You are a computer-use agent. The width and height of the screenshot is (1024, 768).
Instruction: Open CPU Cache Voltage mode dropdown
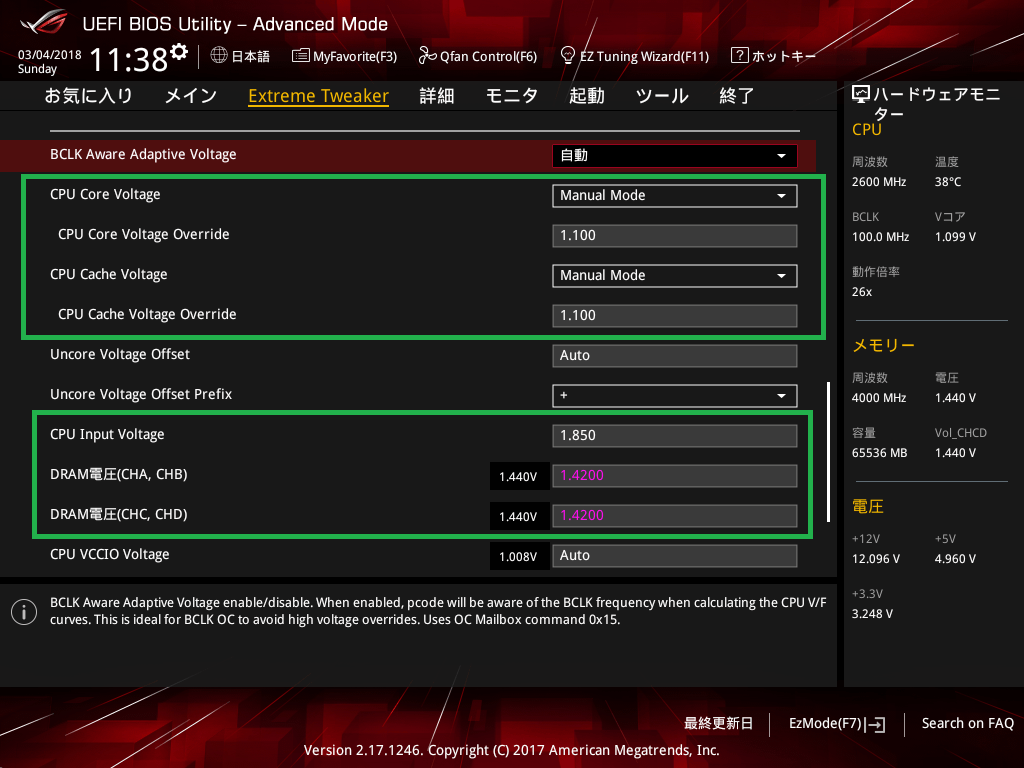[x=675, y=276]
